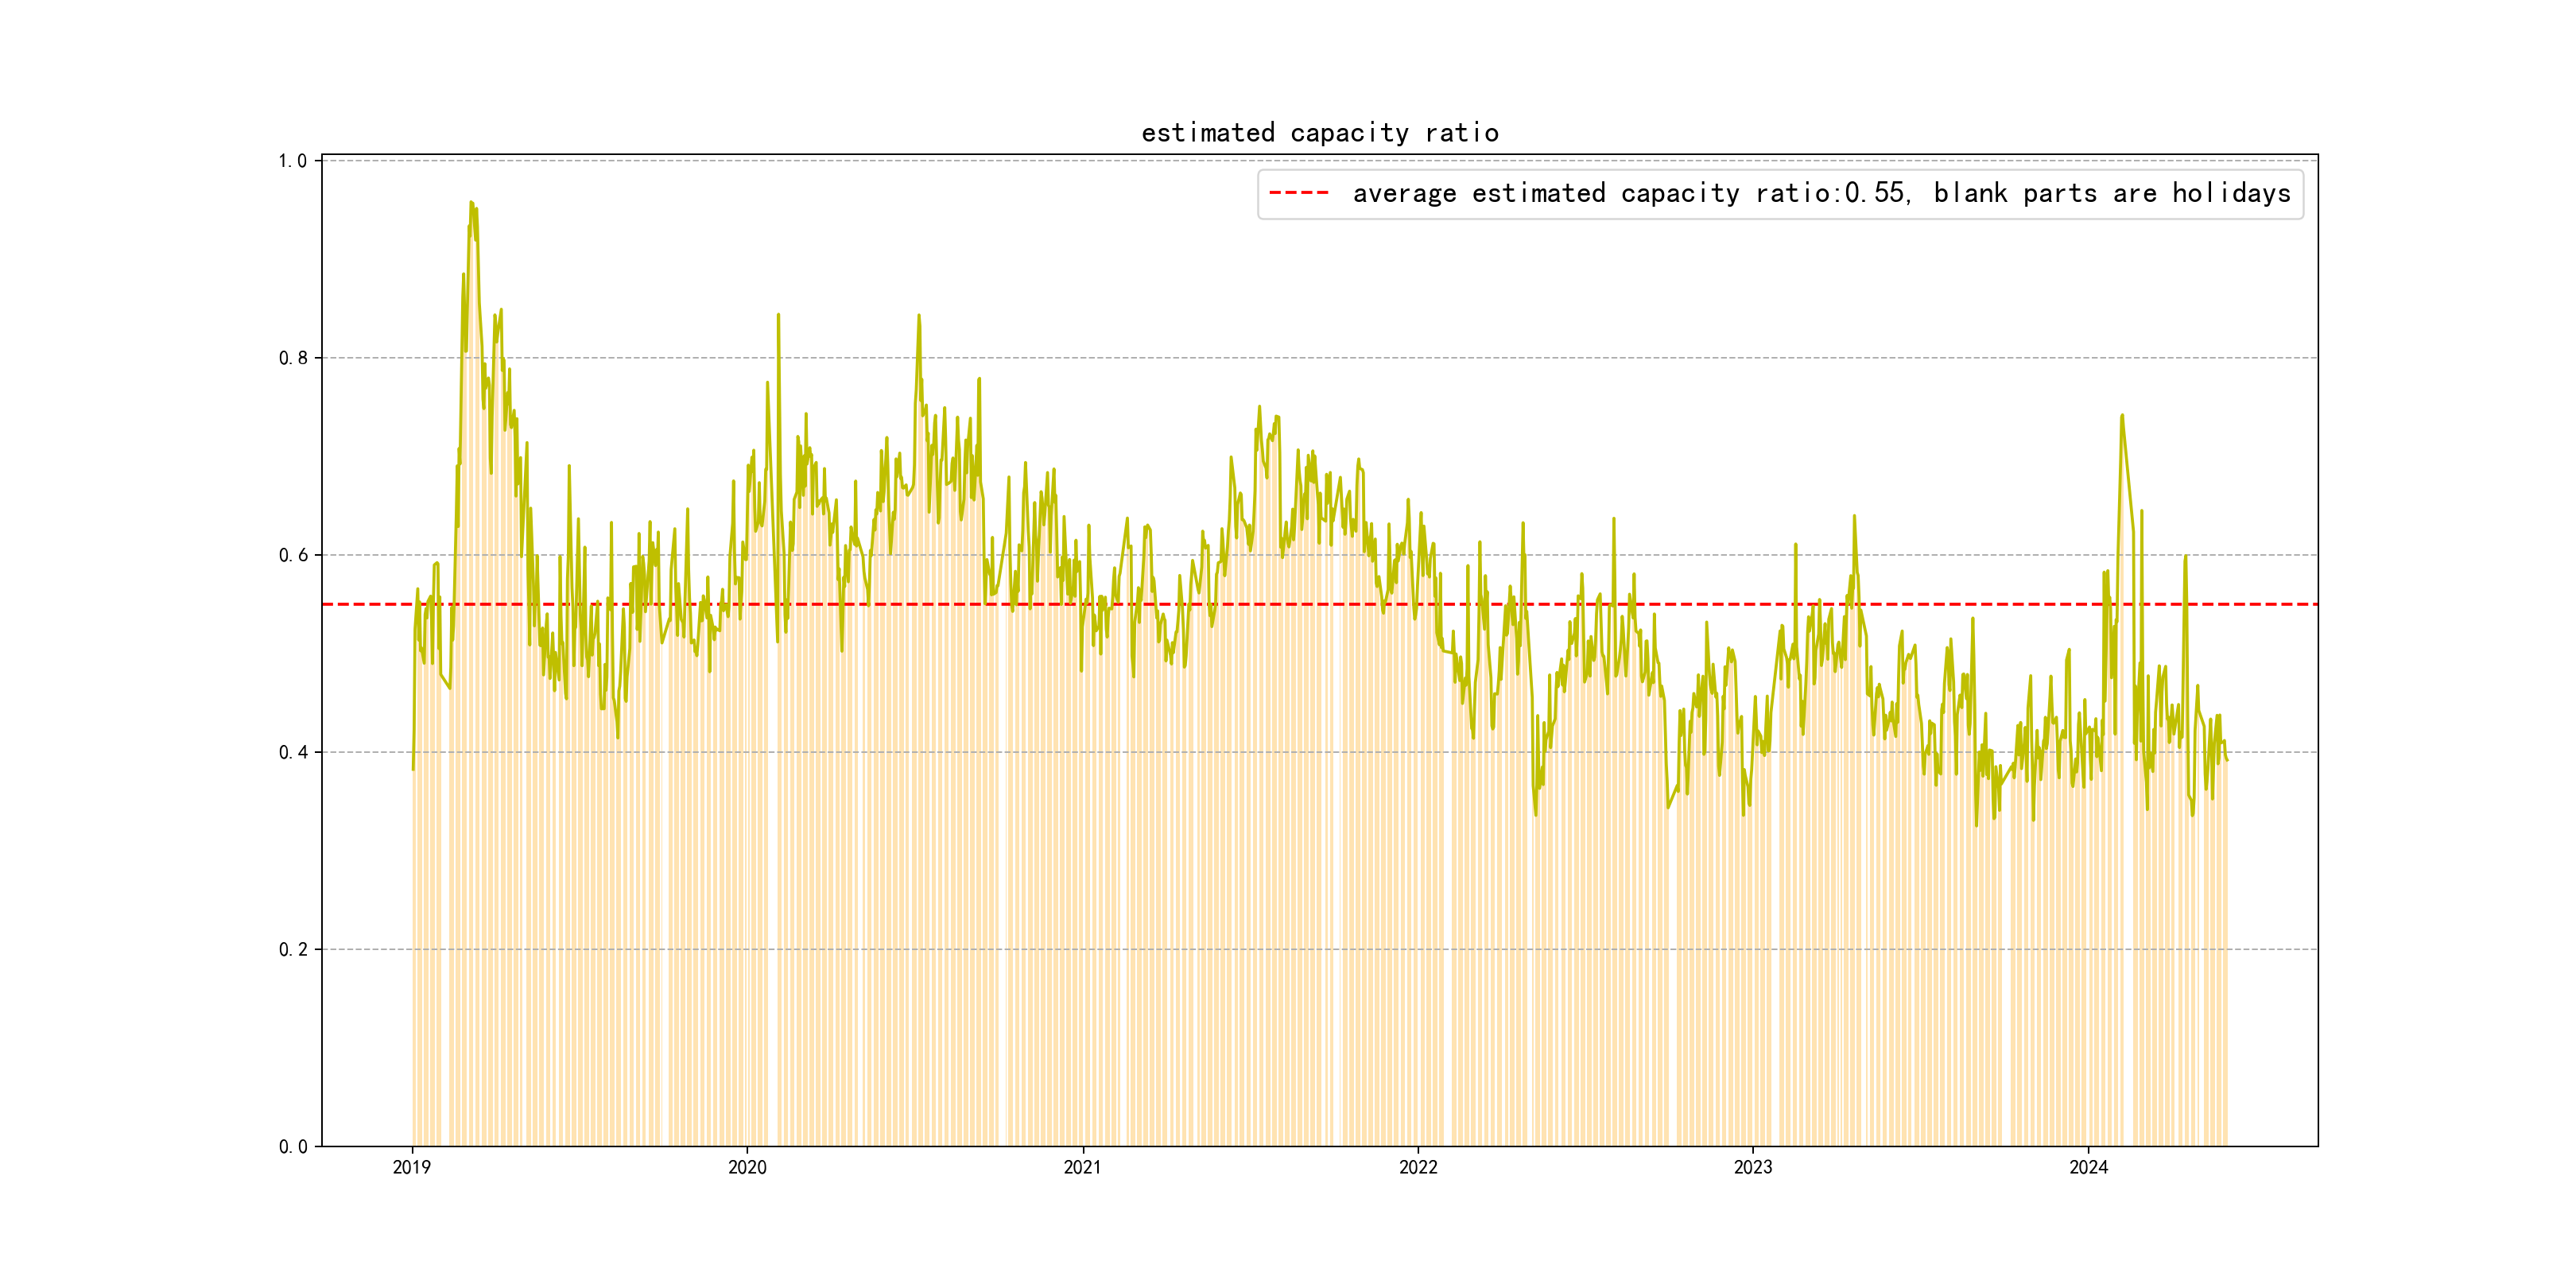
Task: Click the chart title 'estimated capacity ratio'
Action: point(1319,133)
